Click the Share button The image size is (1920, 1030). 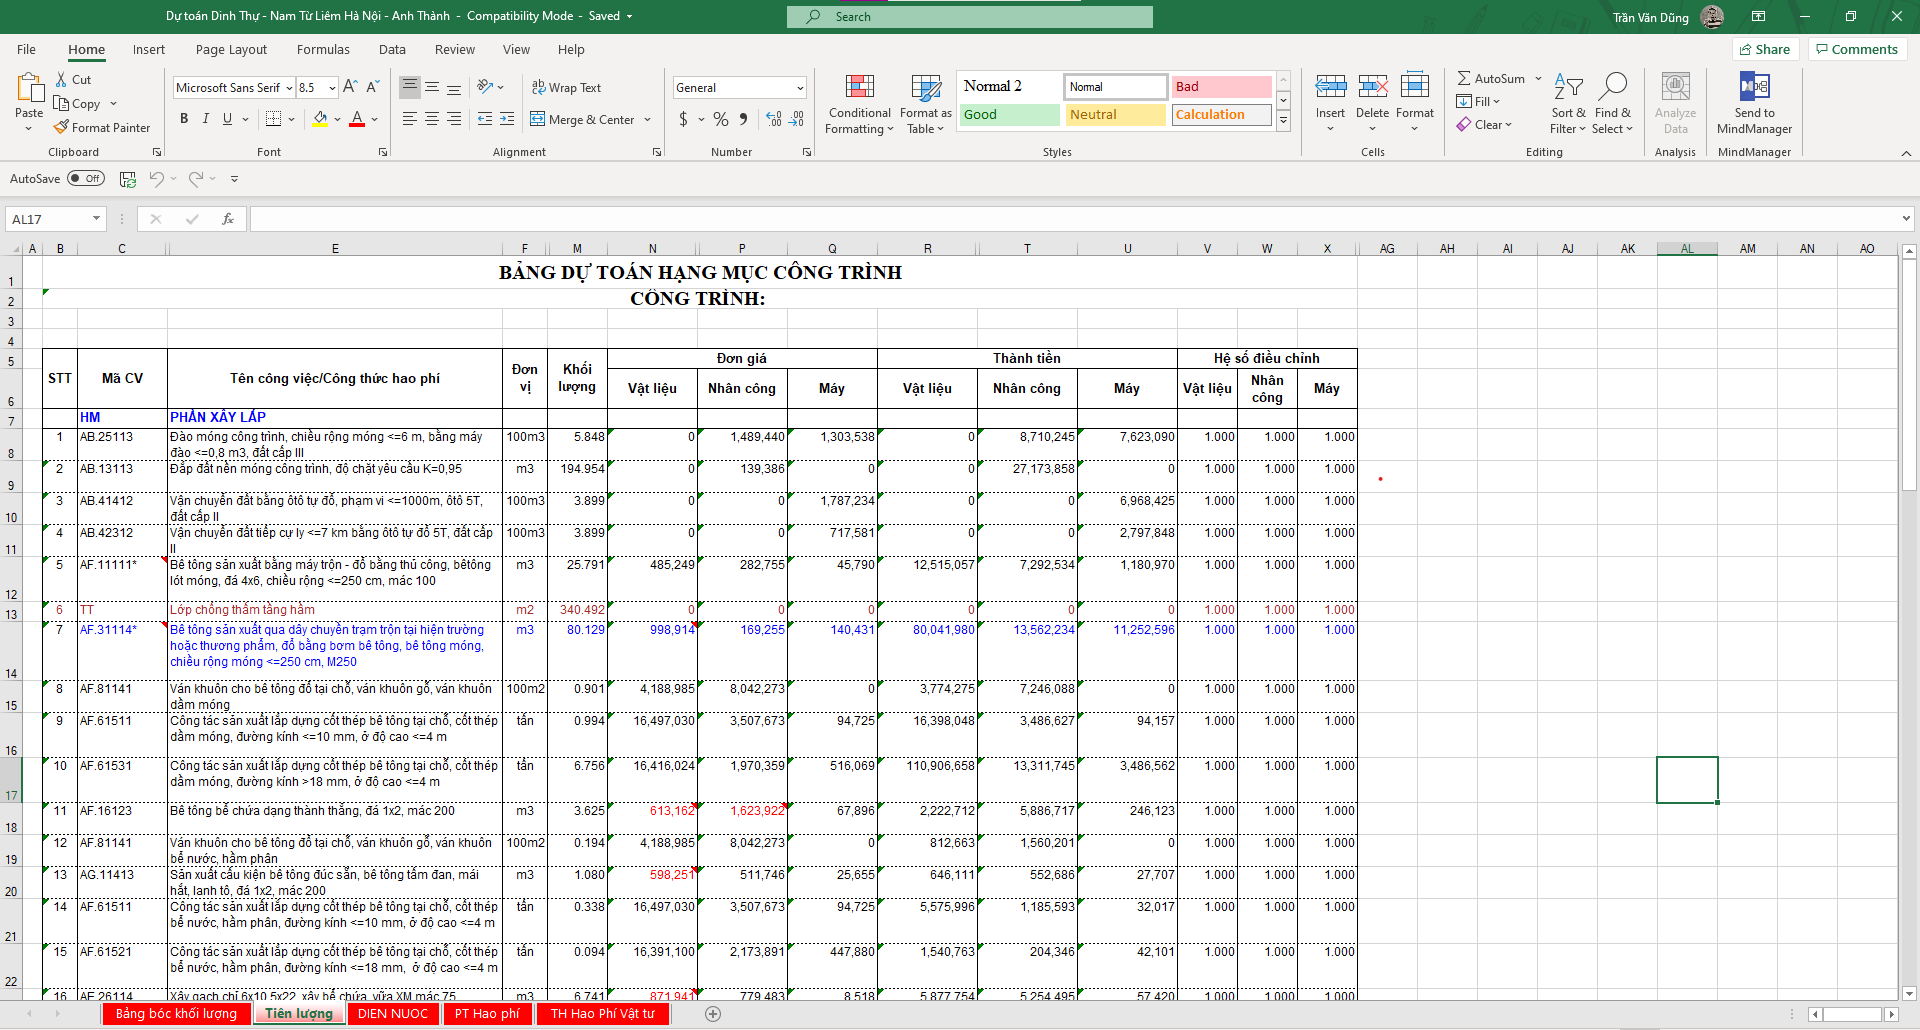(1765, 50)
